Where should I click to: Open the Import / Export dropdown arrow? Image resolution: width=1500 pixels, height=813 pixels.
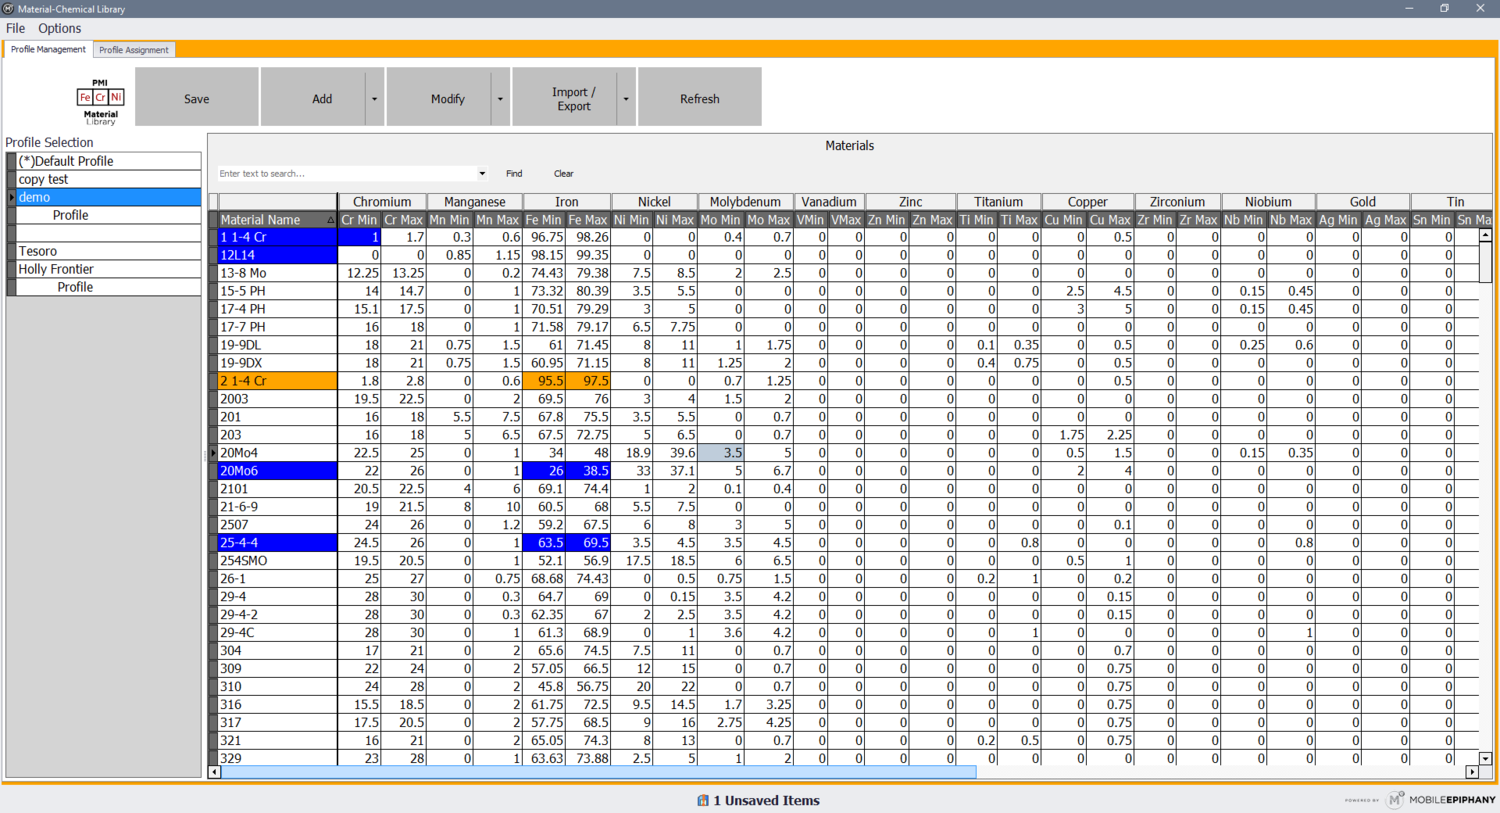pyautogui.click(x=626, y=99)
